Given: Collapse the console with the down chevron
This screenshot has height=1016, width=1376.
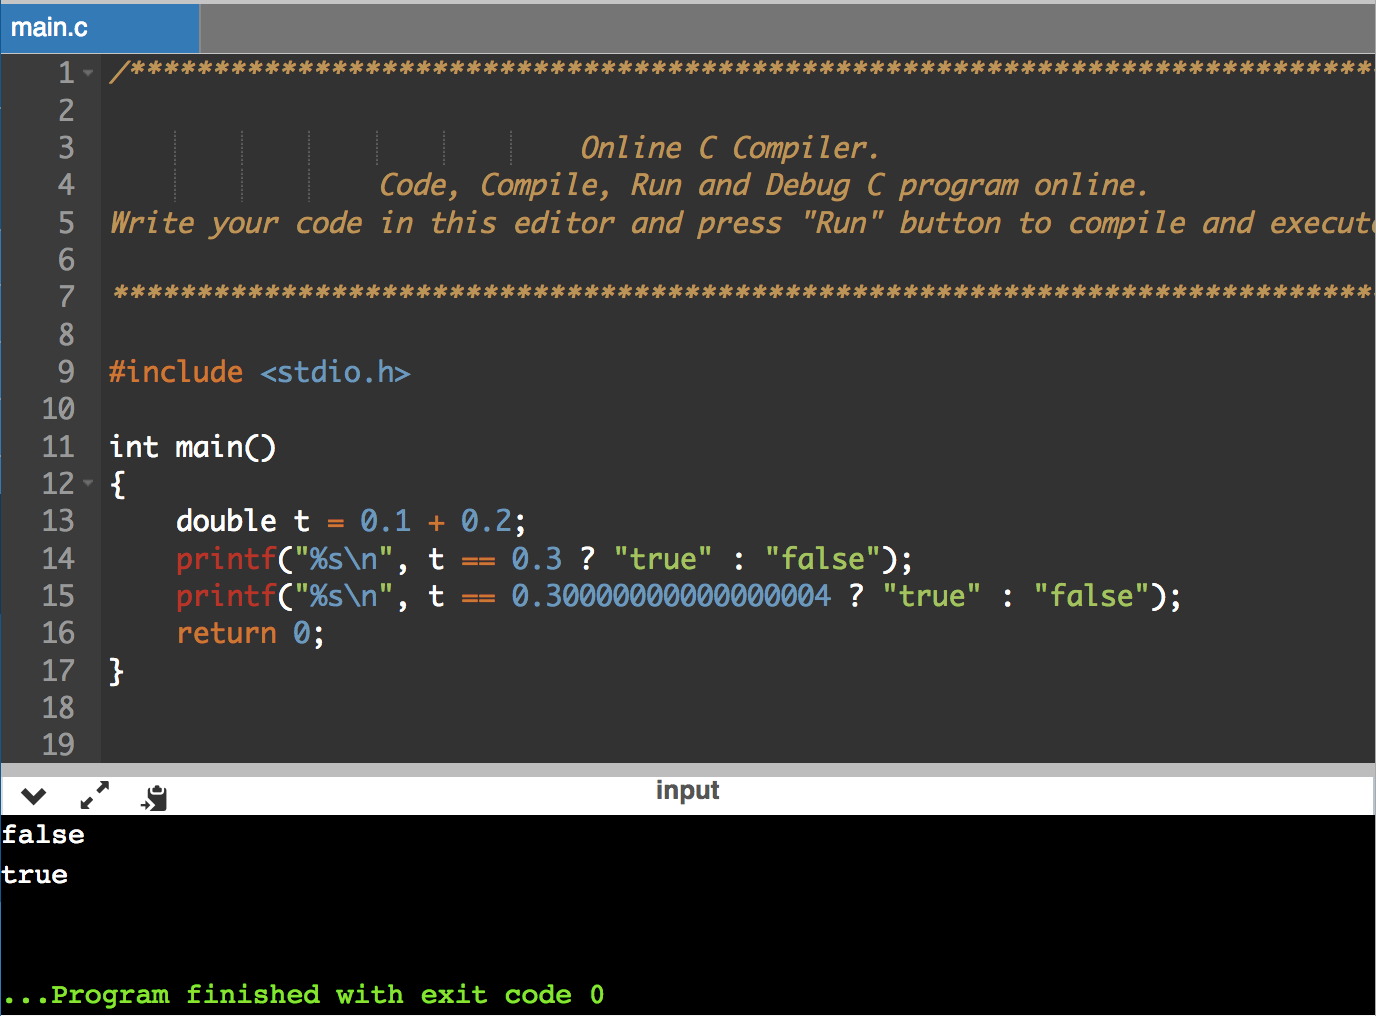Looking at the screenshot, I should [34, 796].
